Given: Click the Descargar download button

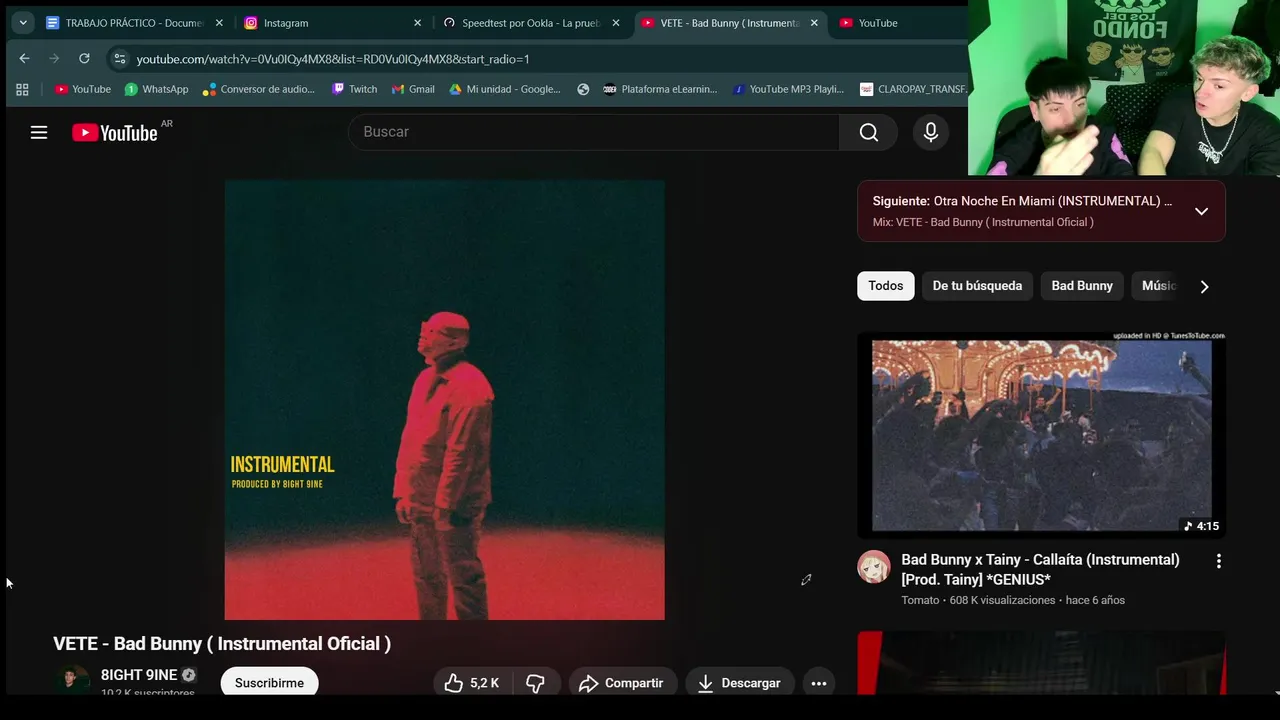Looking at the screenshot, I should pos(740,683).
